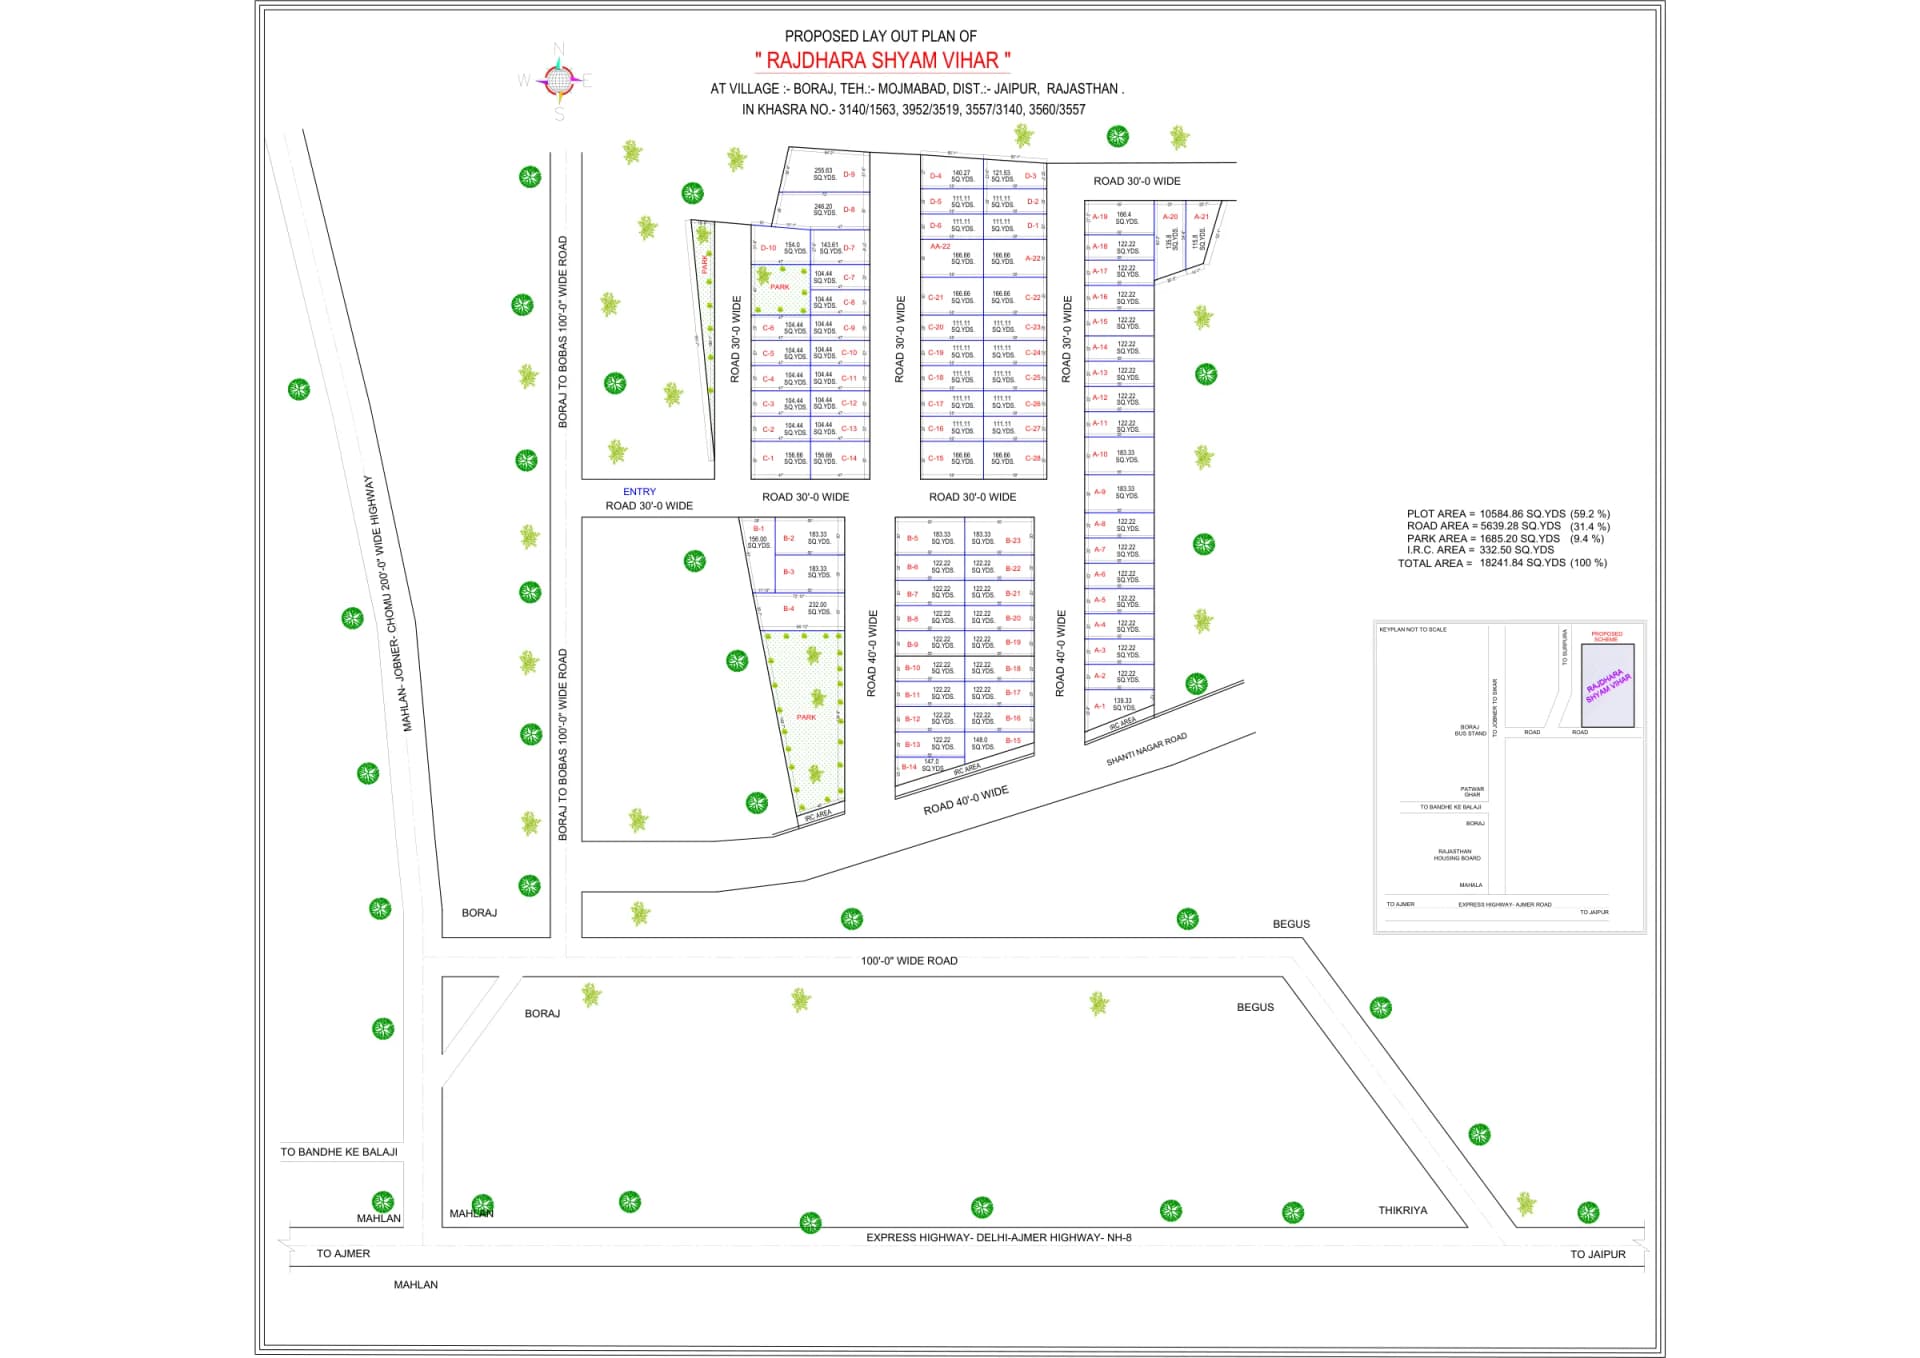Click plot label A-21

1201,217
